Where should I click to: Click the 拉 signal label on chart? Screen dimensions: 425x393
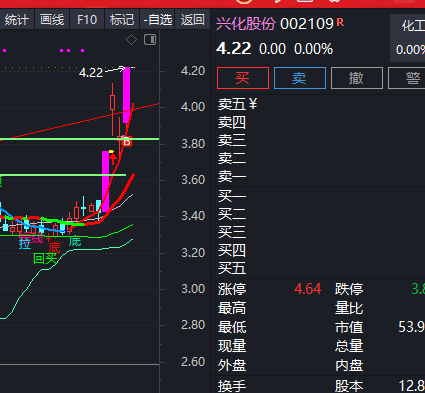pos(25,243)
